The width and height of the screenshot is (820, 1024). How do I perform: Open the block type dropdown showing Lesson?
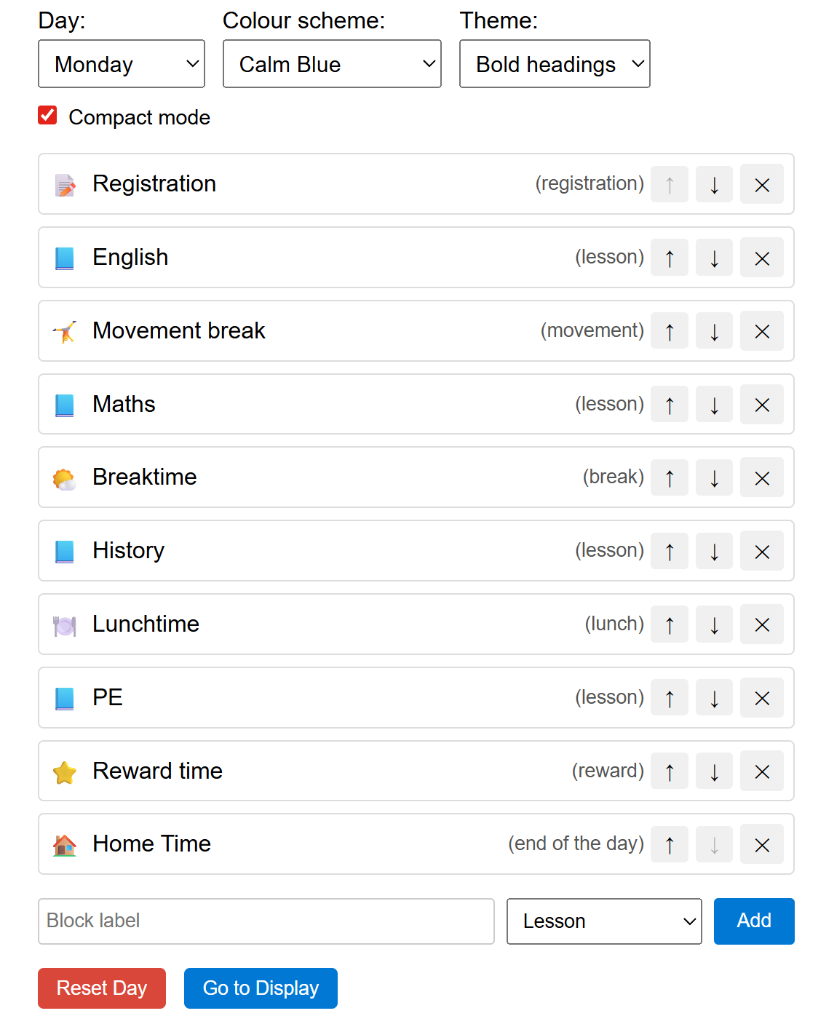[604, 921]
